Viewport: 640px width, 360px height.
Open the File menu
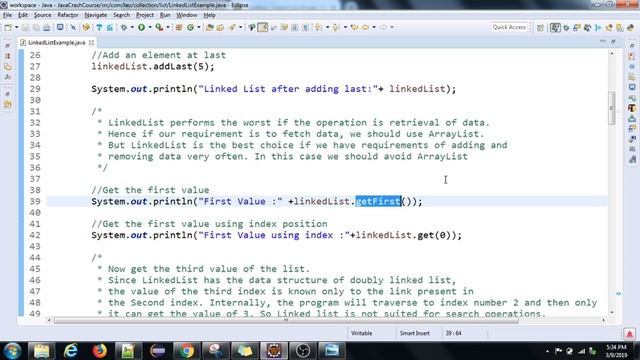point(7,15)
